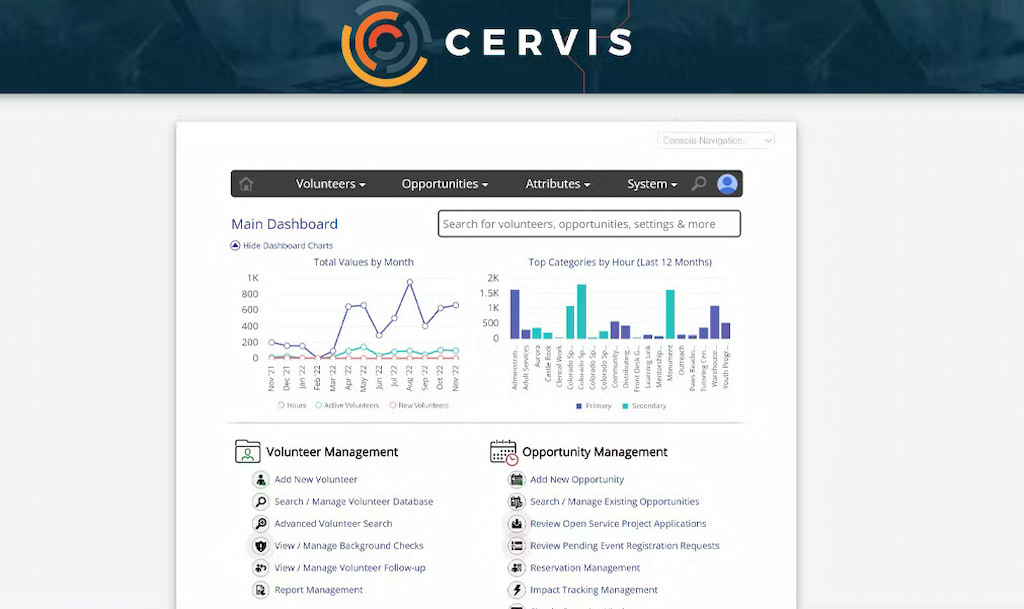Click the Hide Dashboard Charts link text

click(x=288, y=246)
